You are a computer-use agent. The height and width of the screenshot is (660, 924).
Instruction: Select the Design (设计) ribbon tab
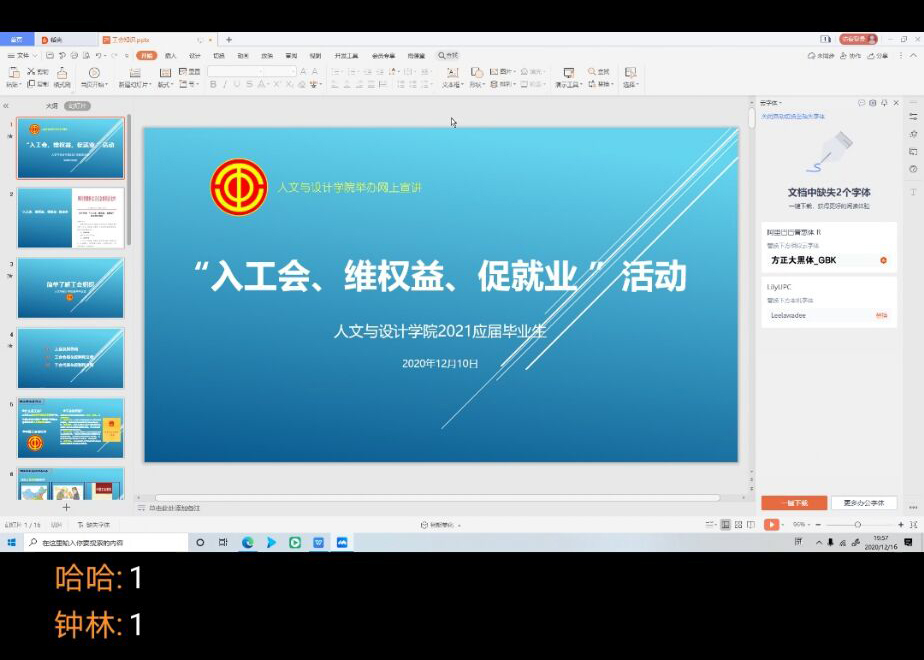(x=195, y=55)
